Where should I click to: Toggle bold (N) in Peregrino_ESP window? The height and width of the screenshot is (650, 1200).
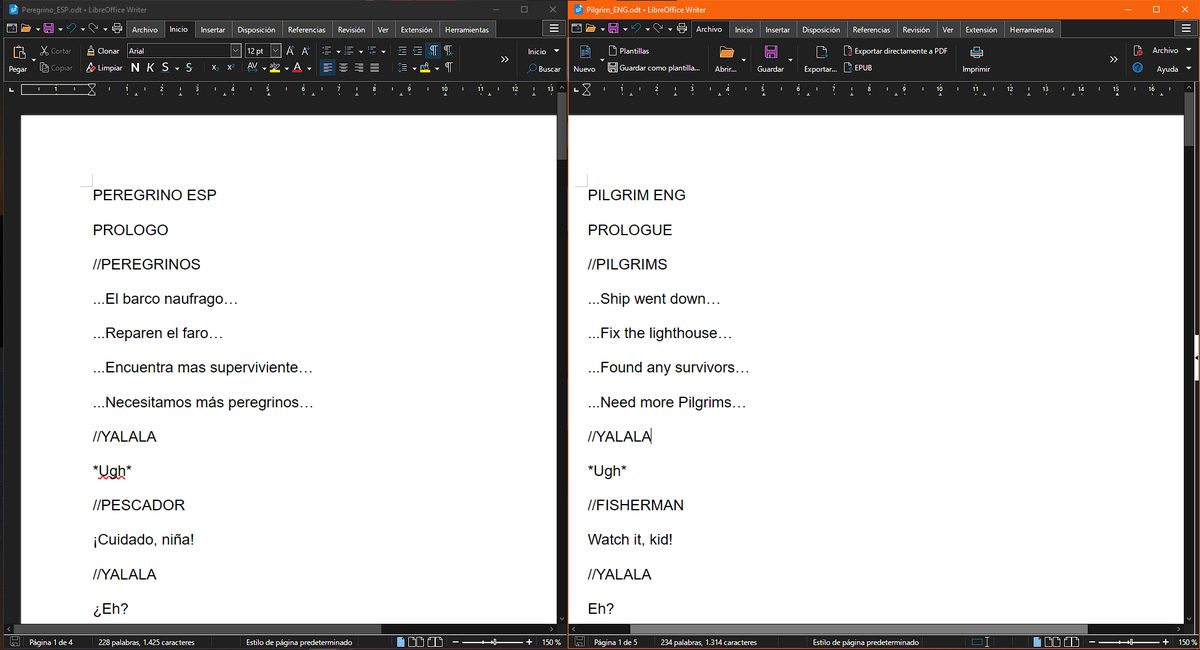coord(135,68)
